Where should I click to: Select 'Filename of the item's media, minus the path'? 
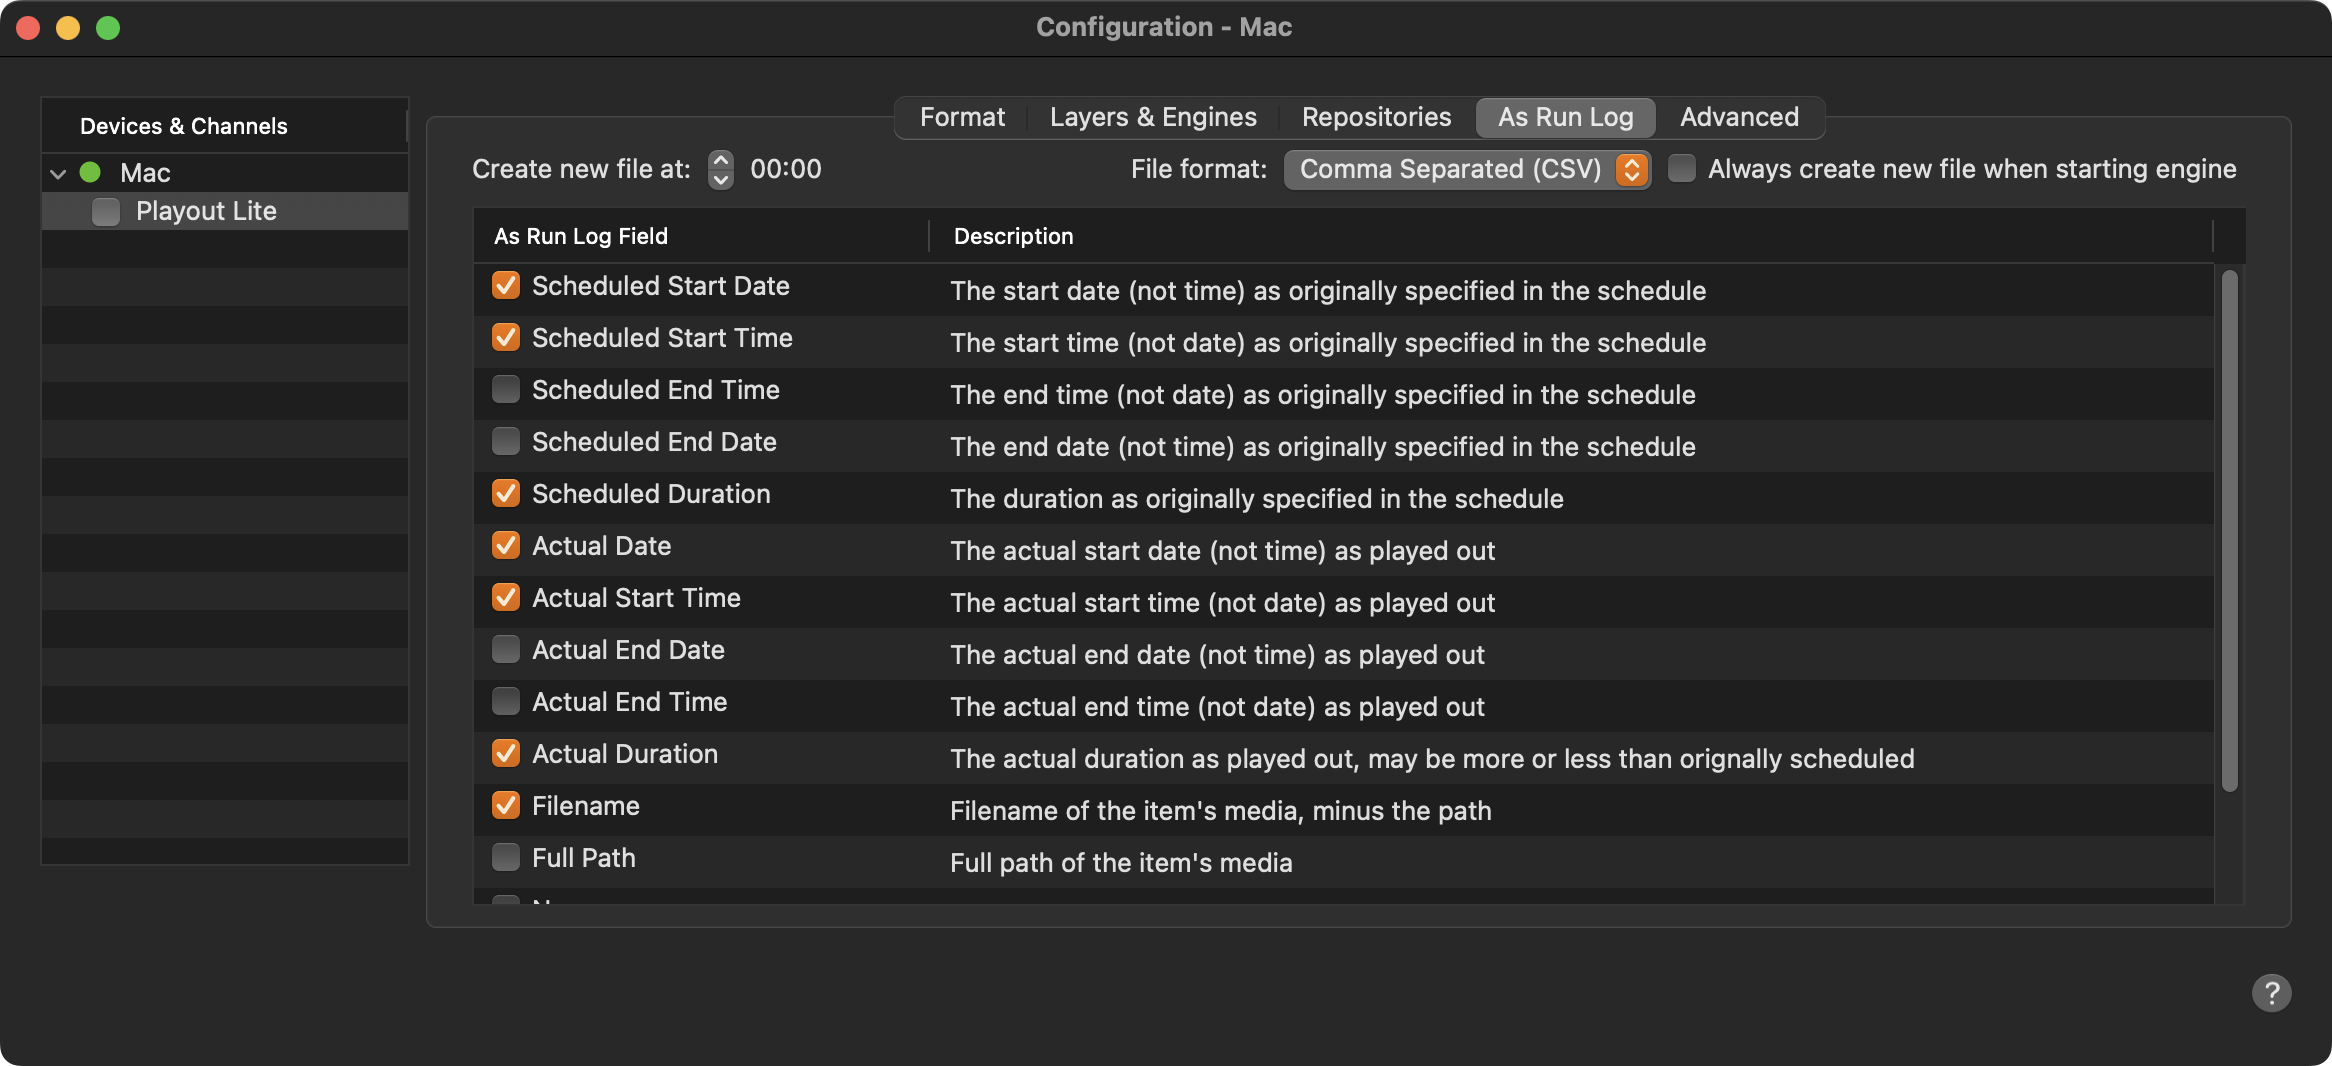(x=1220, y=811)
